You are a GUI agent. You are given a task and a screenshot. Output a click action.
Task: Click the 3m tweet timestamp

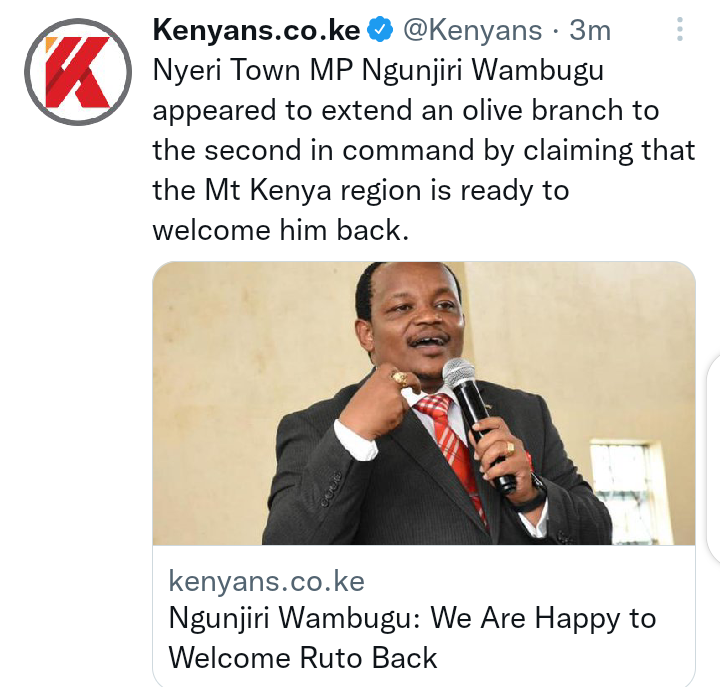point(590,30)
